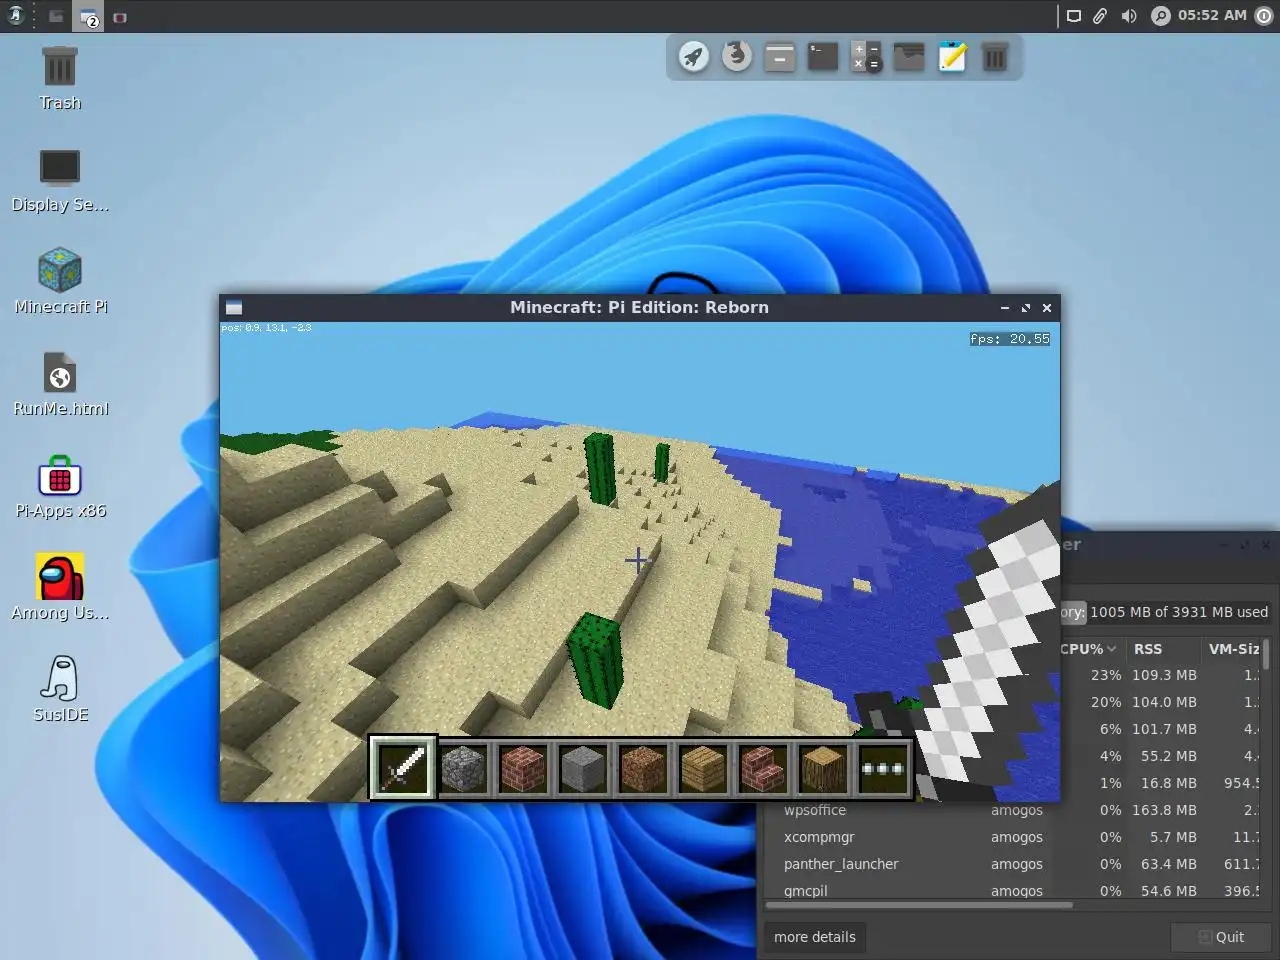Screen dimensions: 1280x960
Task: Click the Minecraft window menu icon
Action: point(234,307)
